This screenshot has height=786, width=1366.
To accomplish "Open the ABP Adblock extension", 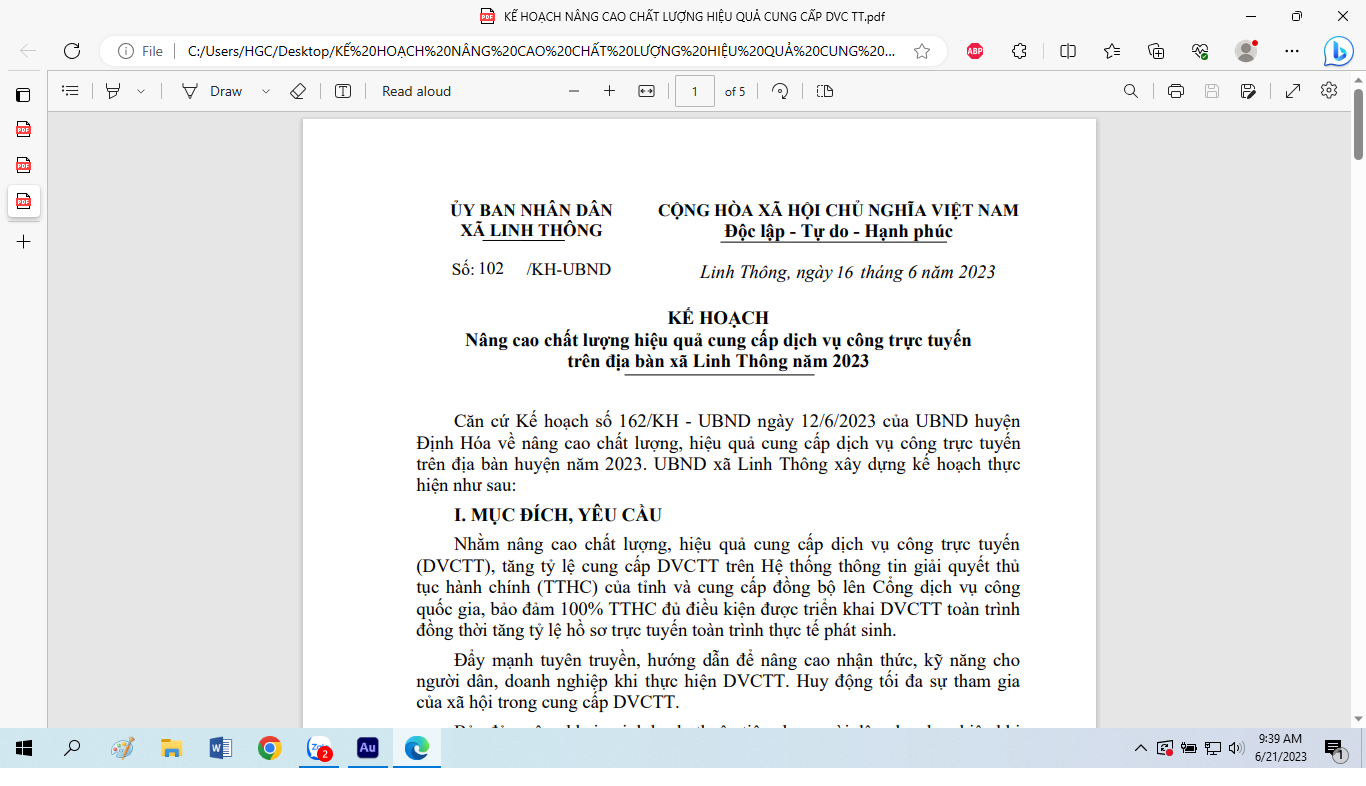I will [x=975, y=51].
